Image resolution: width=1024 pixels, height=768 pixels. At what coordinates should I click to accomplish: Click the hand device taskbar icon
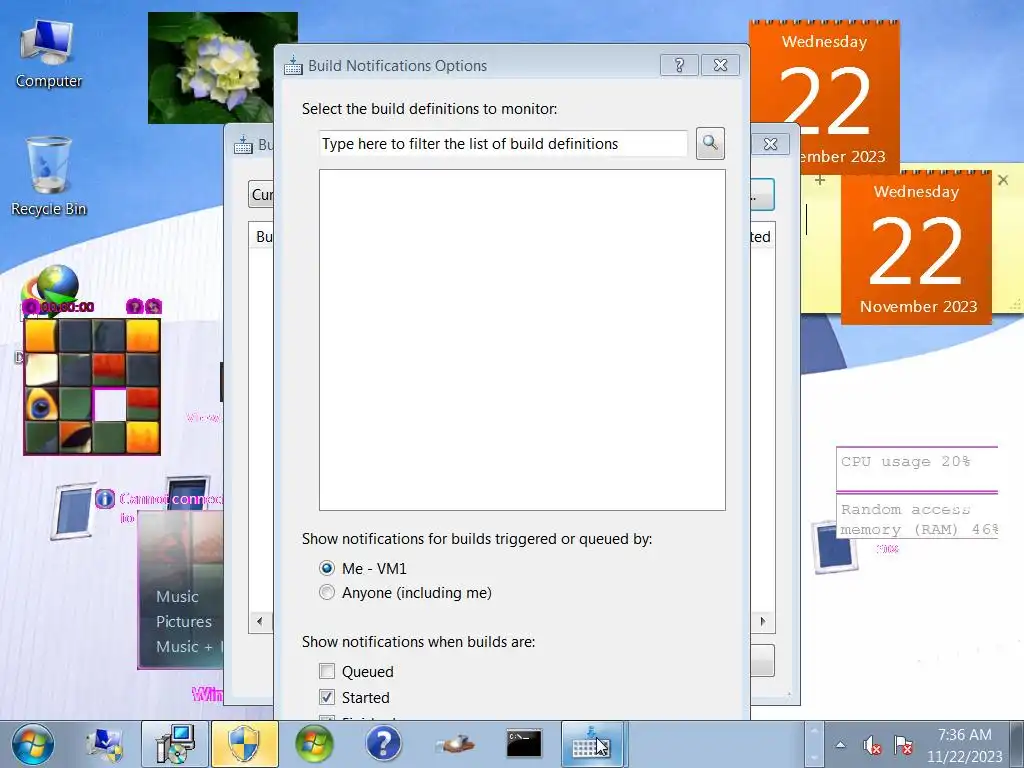[455, 744]
